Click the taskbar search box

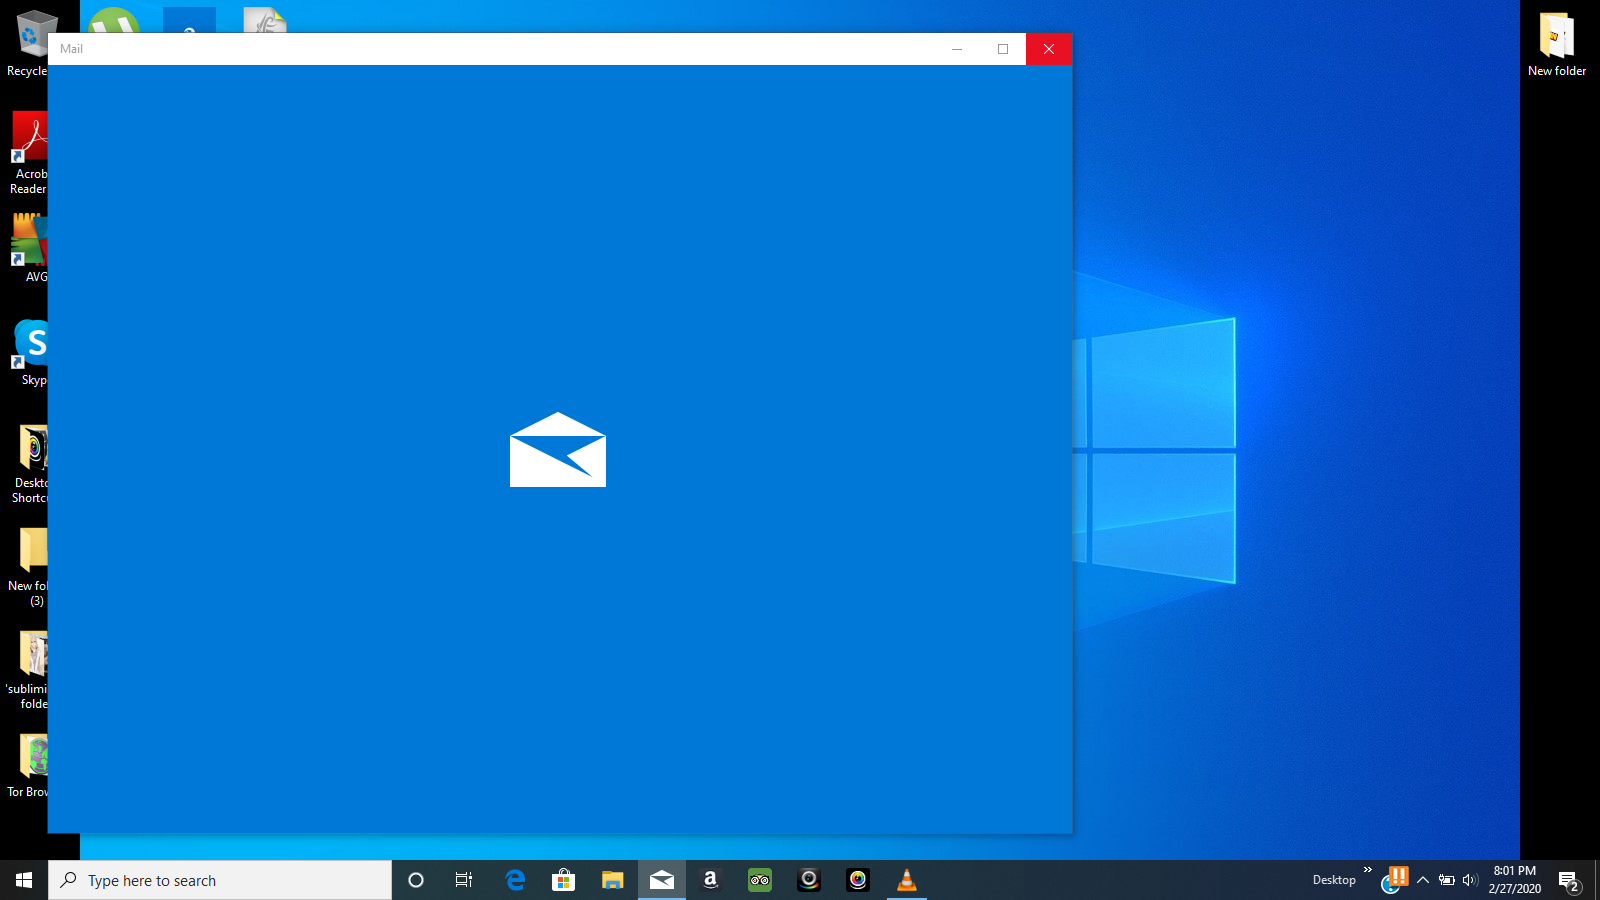[220, 880]
